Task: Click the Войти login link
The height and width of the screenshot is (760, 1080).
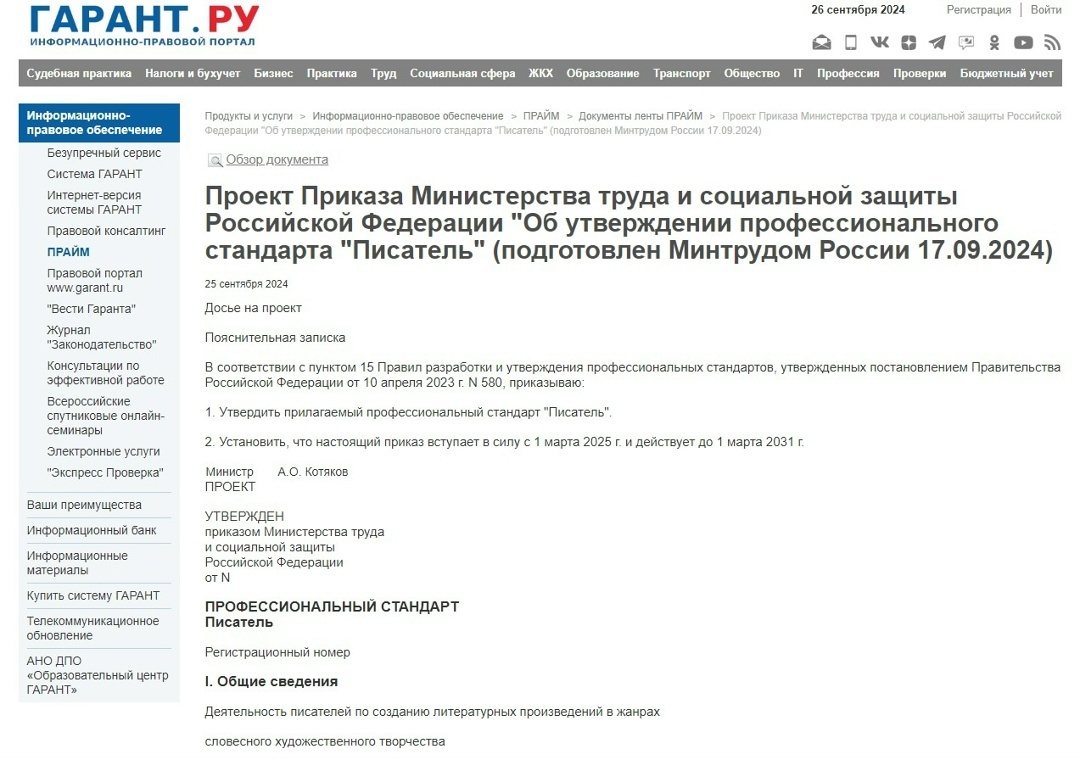Action: 1046,10
